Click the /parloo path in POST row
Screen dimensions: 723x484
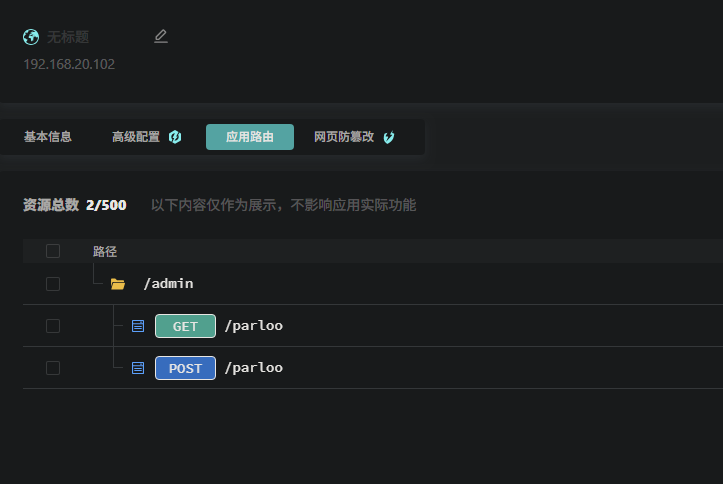(x=254, y=368)
